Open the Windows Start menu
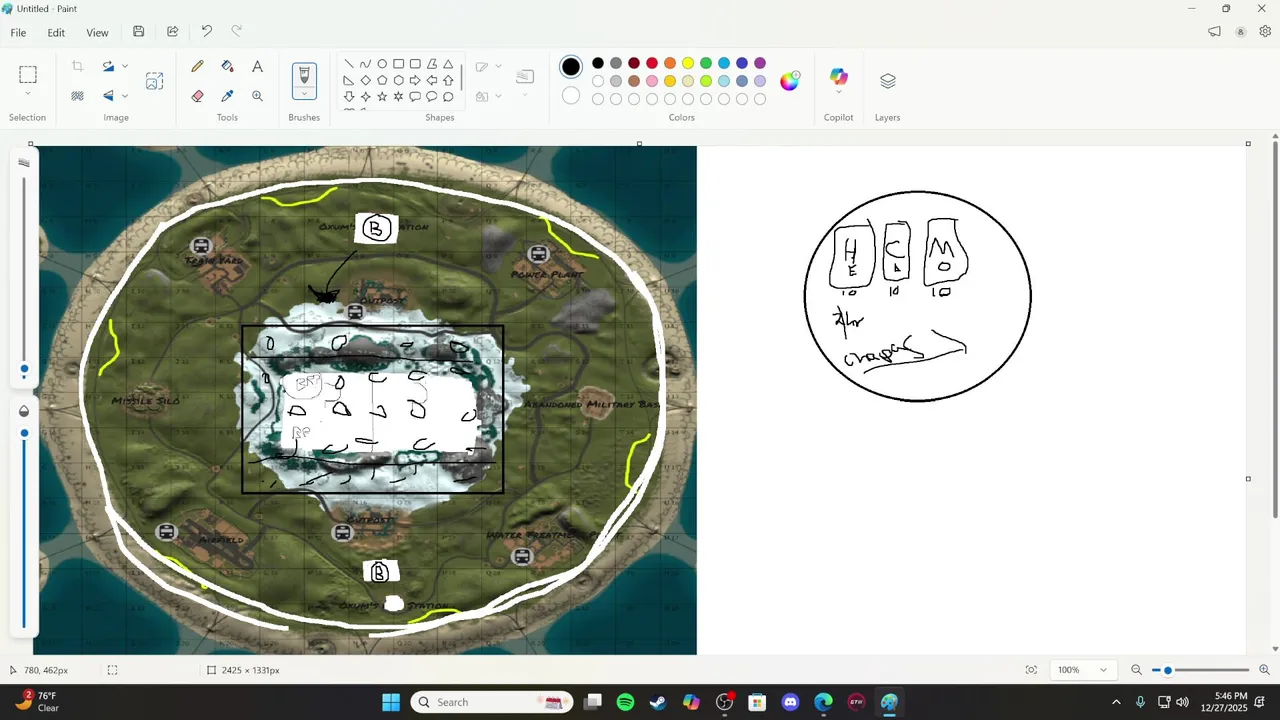1280x720 pixels. coord(391,702)
